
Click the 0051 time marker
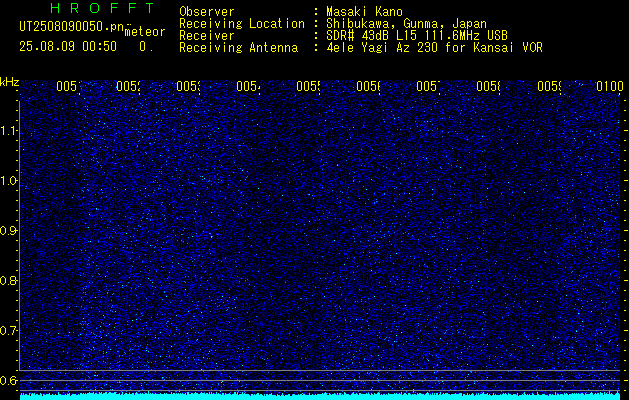click(68, 86)
